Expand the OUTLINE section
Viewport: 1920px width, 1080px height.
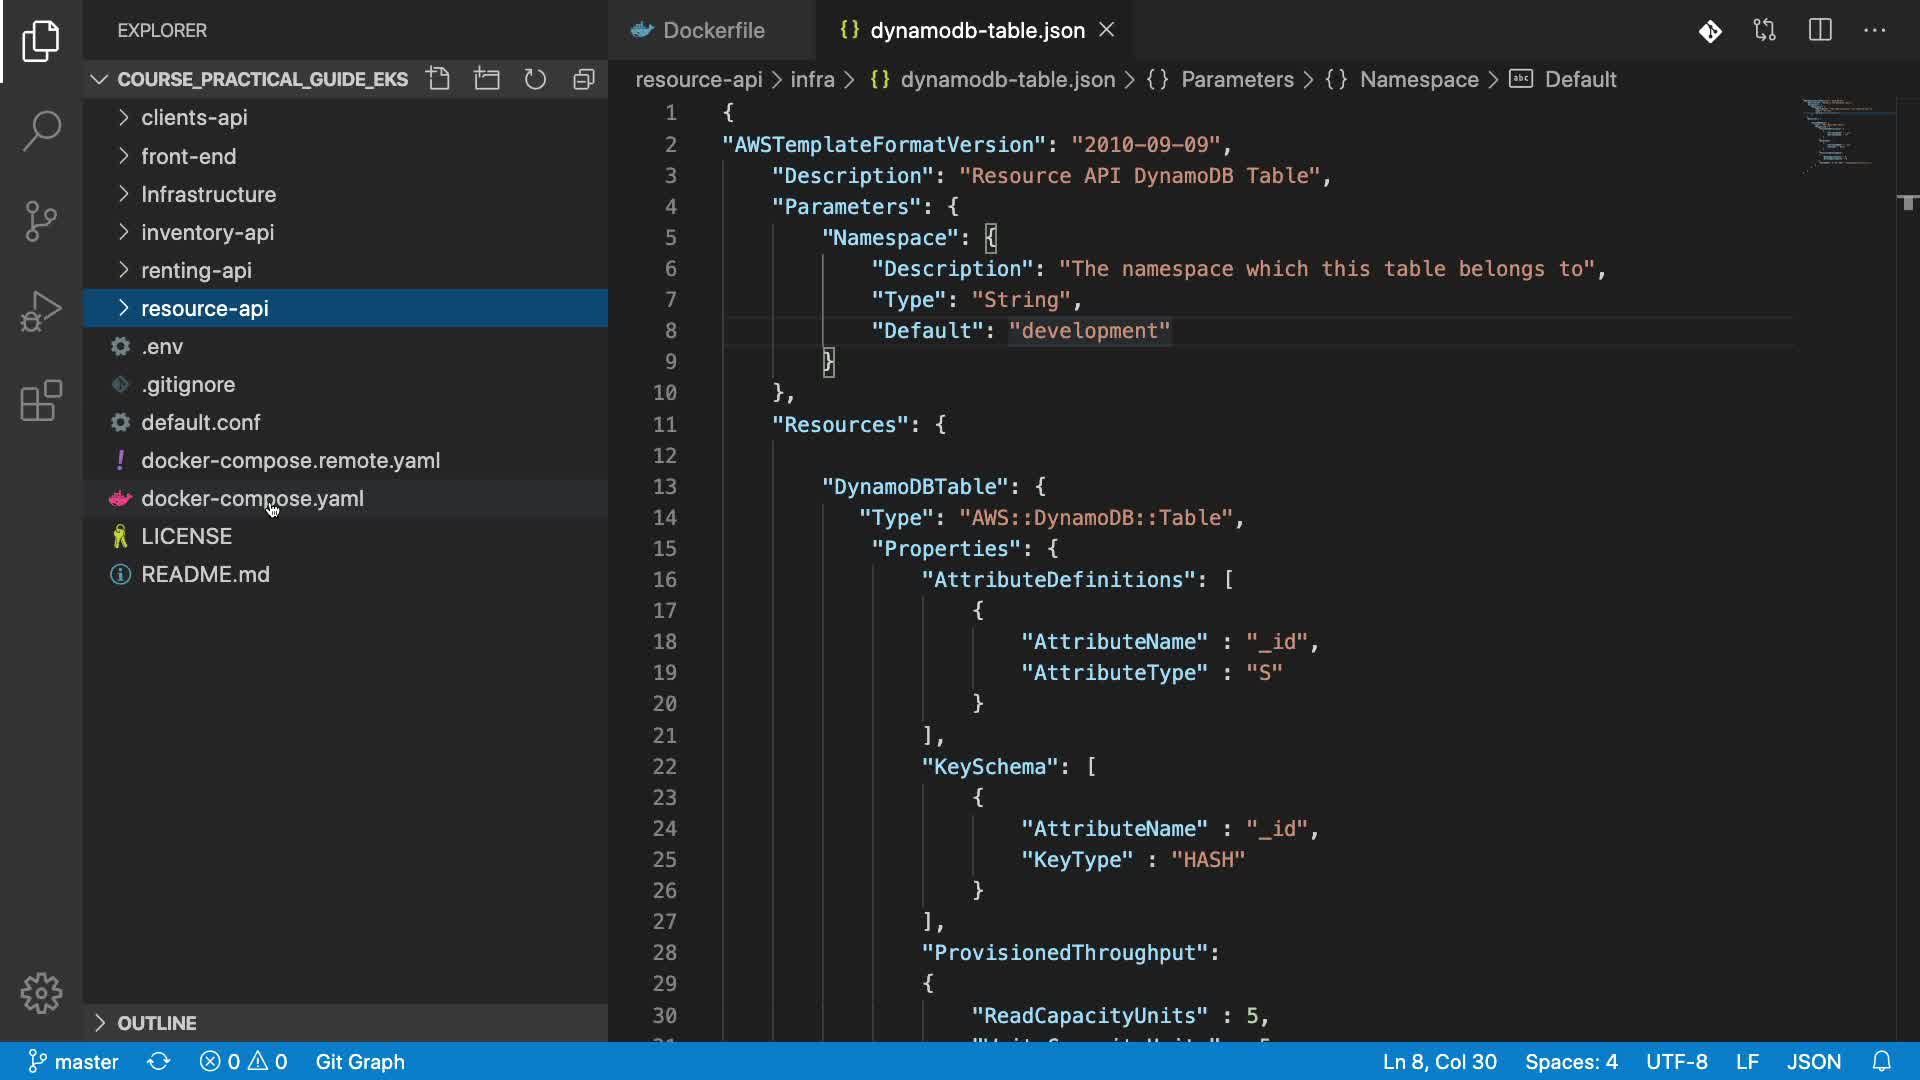(157, 1023)
